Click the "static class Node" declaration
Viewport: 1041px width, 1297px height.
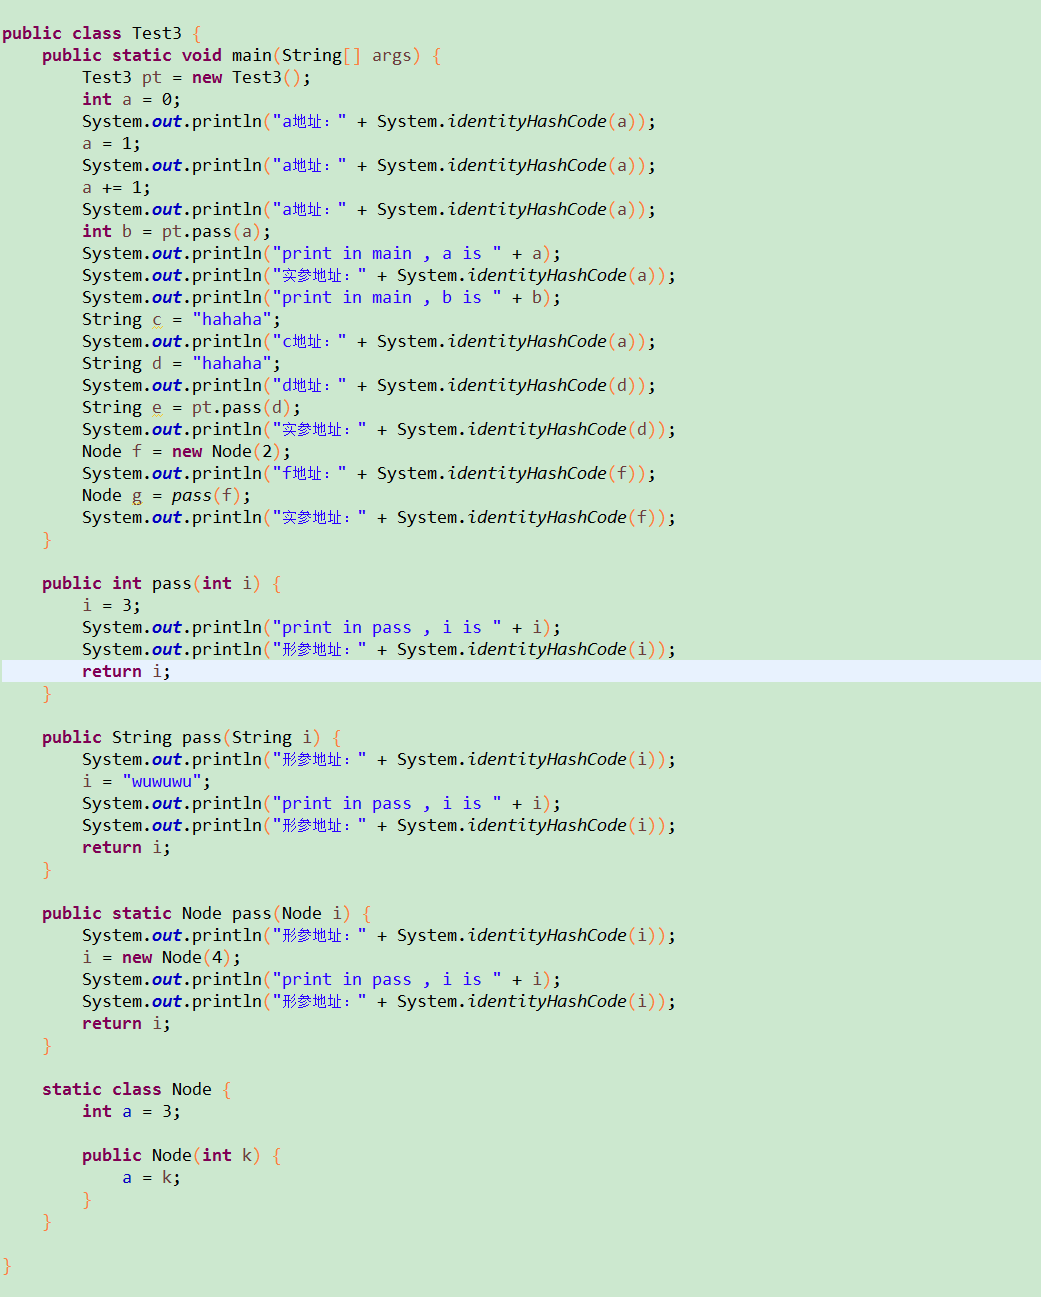click(x=136, y=1089)
